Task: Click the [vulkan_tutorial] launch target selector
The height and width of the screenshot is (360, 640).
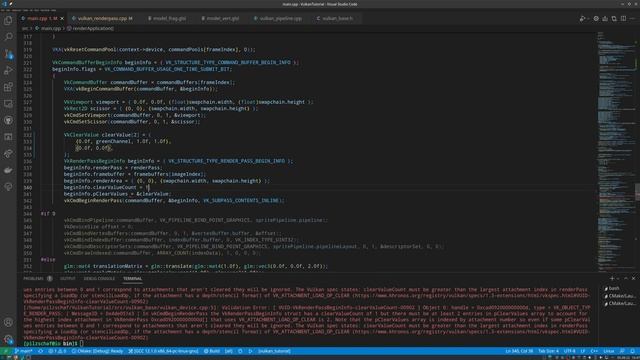Action: coord(274,351)
